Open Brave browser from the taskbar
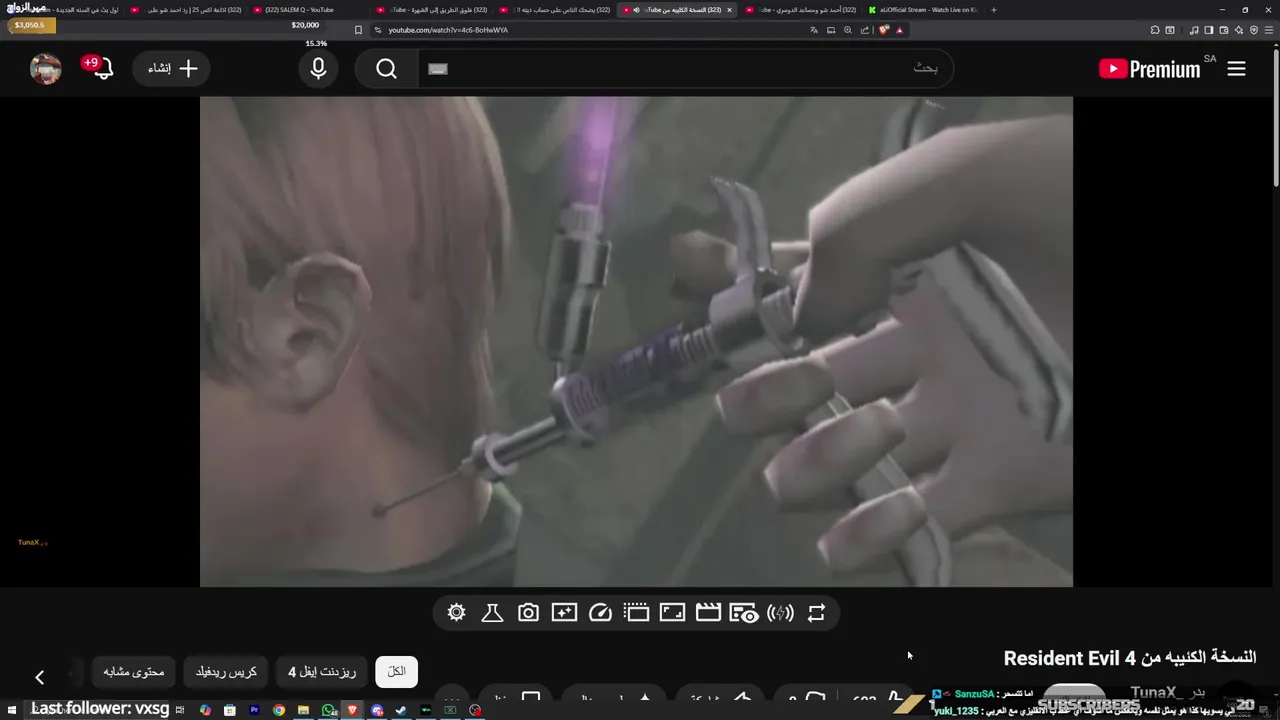Screen dimensions: 1280x720 (352, 710)
